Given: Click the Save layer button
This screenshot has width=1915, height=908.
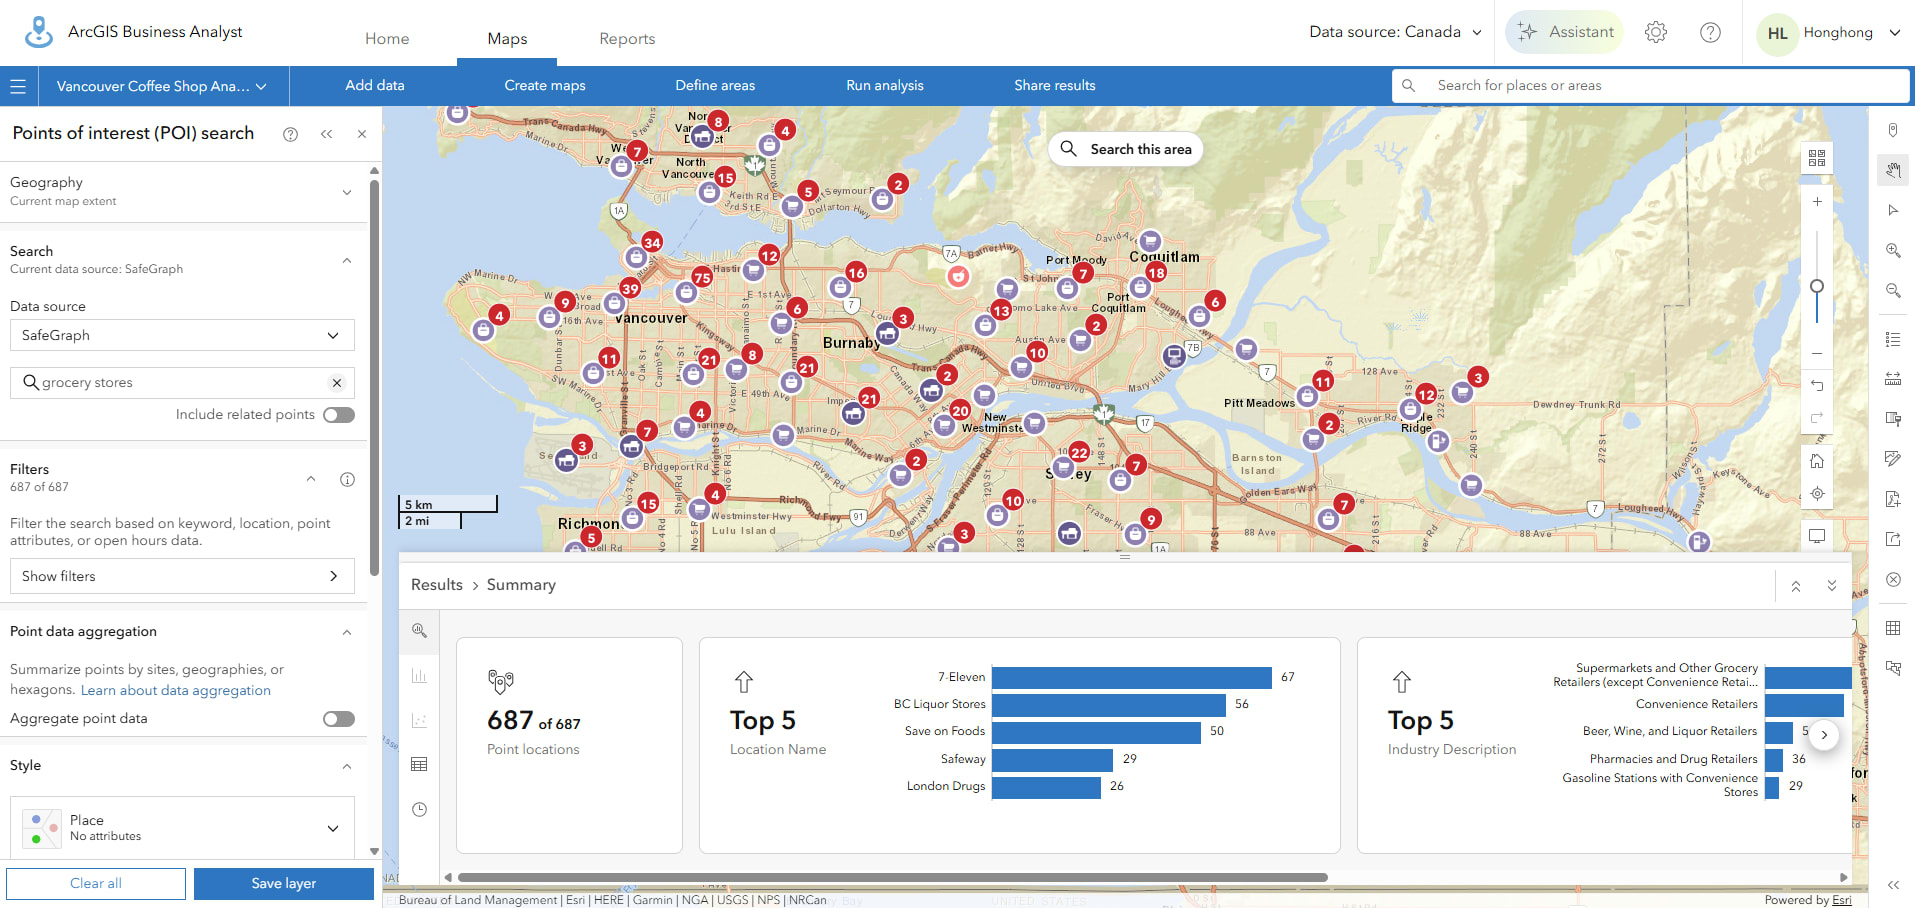Looking at the screenshot, I should (284, 884).
